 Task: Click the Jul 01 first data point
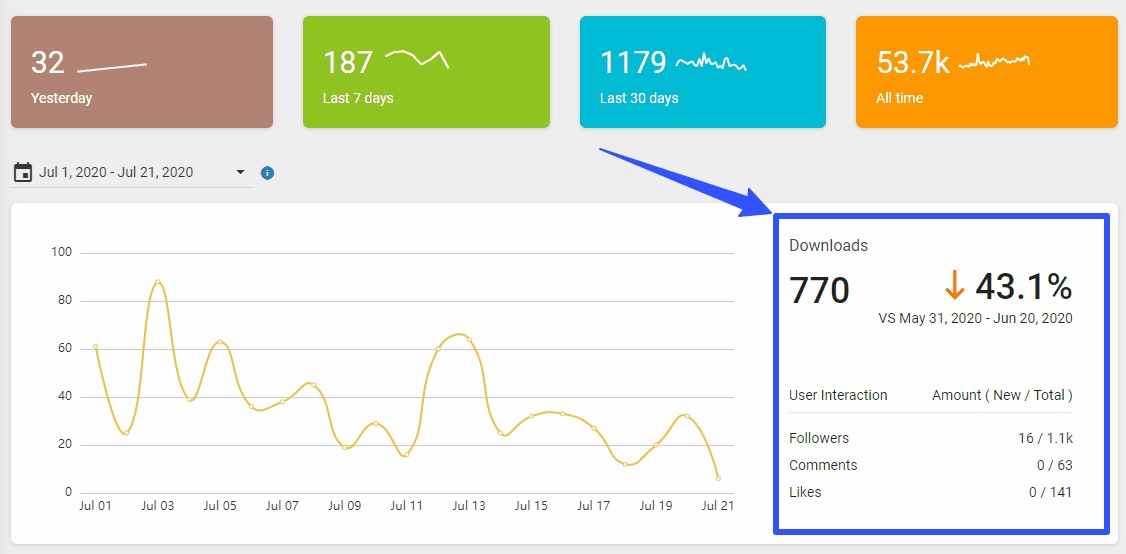(x=95, y=347)
